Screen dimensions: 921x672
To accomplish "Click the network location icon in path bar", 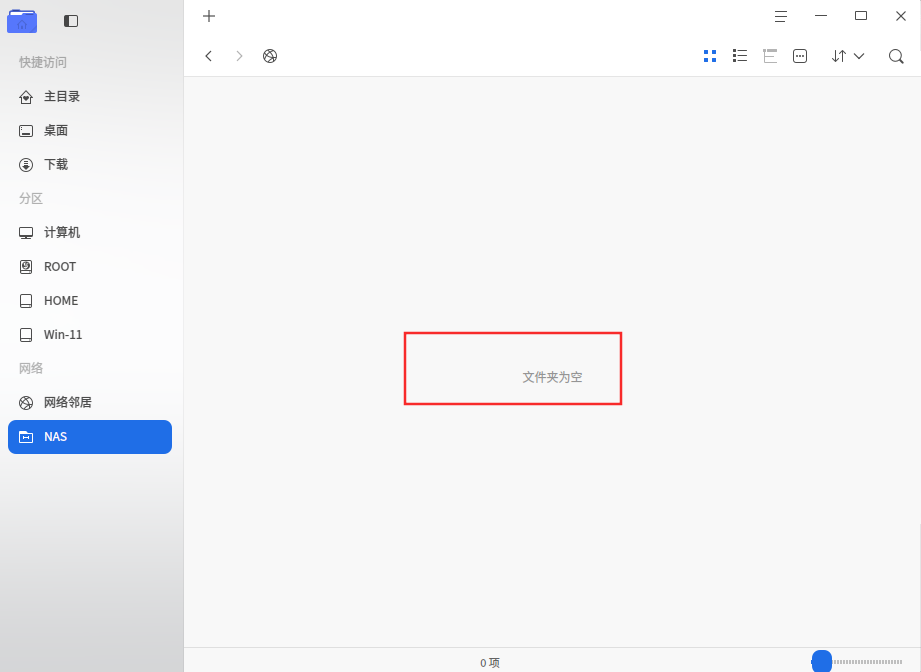I will 270,56.
